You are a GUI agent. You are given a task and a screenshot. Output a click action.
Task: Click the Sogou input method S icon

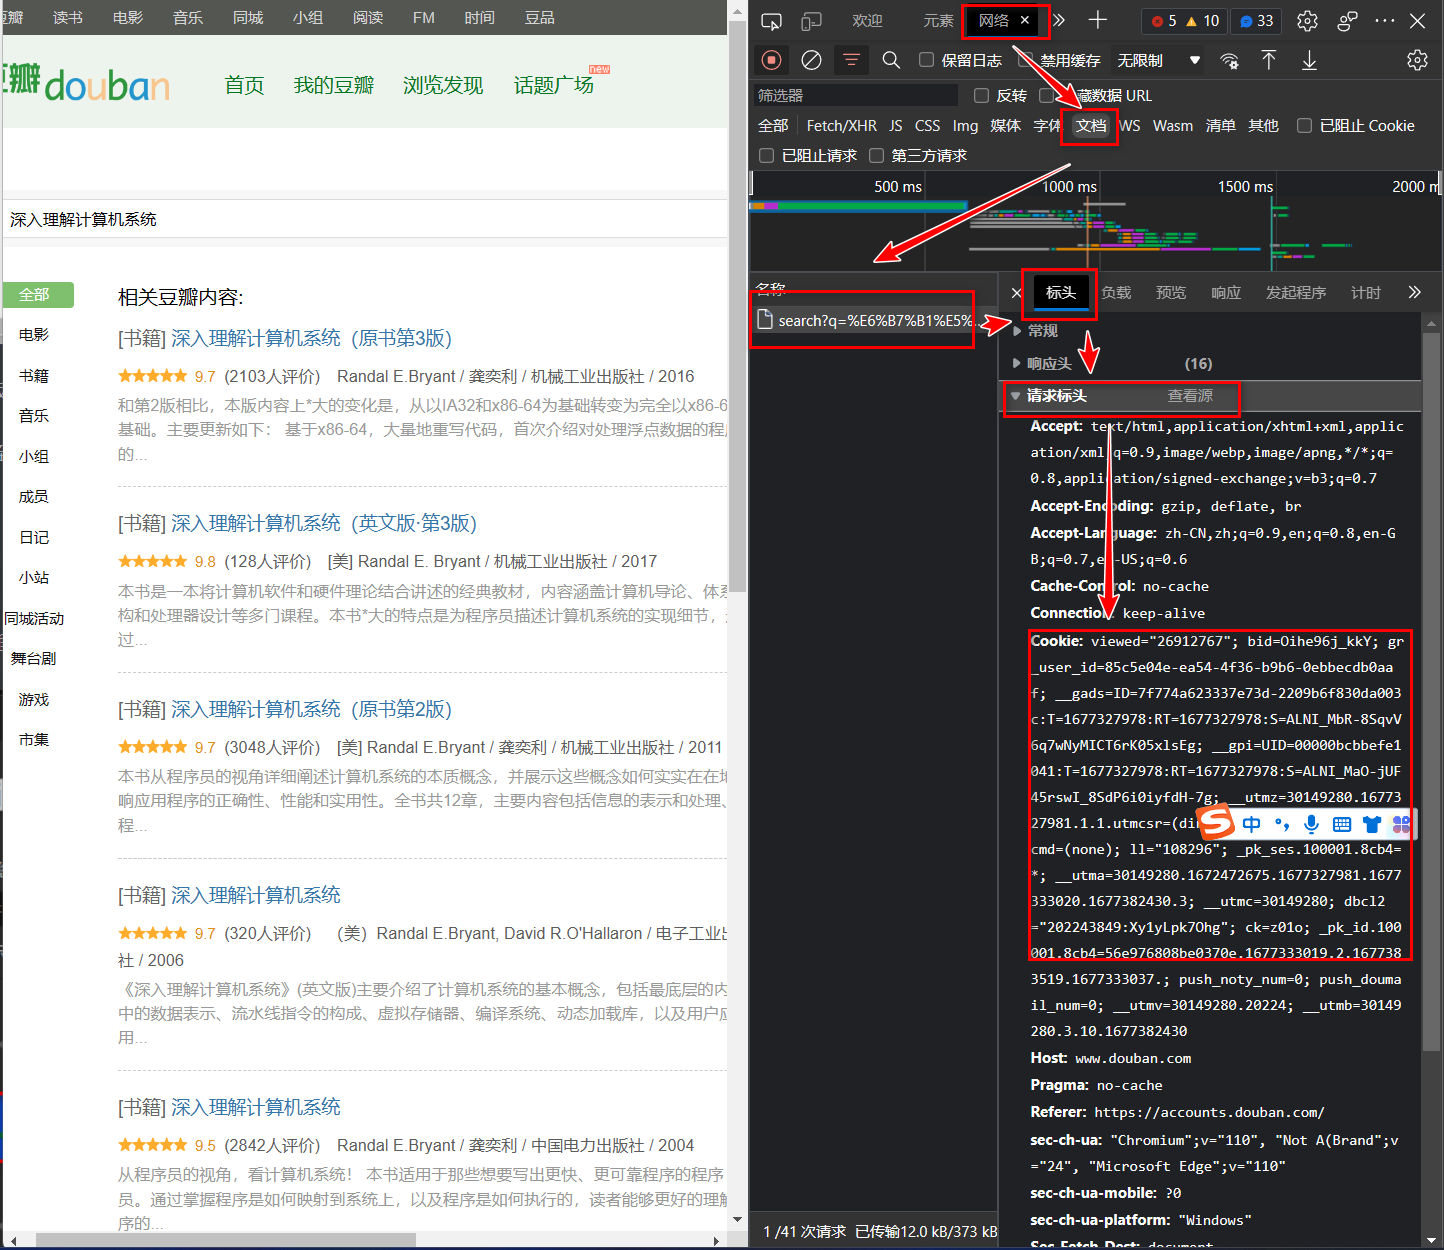[1216, 823]
